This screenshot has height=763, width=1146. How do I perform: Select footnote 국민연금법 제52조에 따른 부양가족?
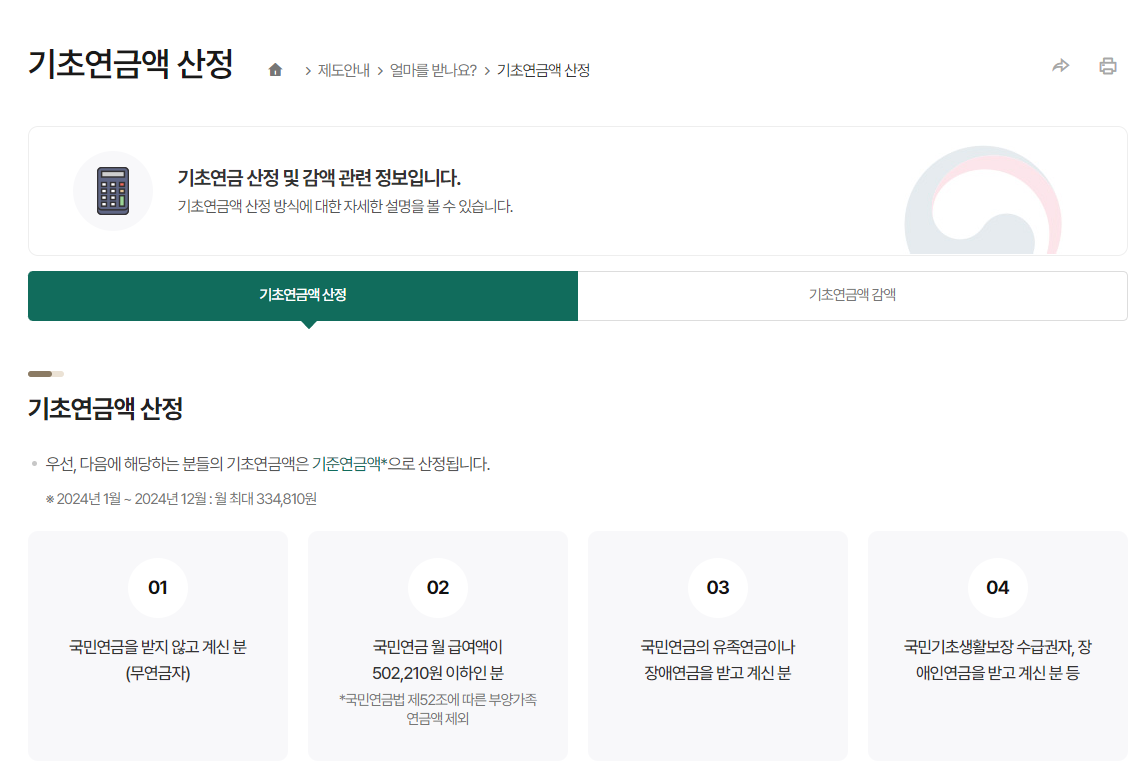click(438, 699)
